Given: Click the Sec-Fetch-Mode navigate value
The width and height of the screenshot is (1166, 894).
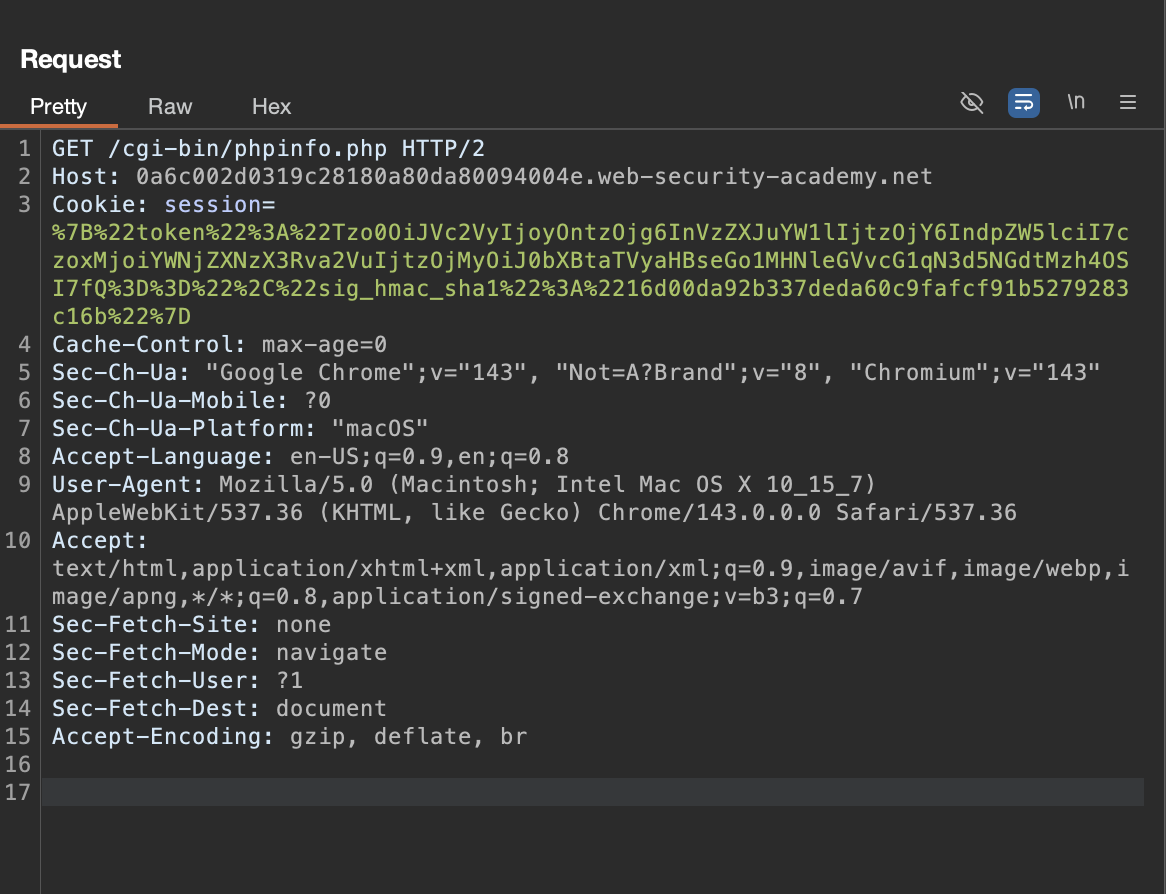Looking at the screenshot, I should (x=331, y=653).
